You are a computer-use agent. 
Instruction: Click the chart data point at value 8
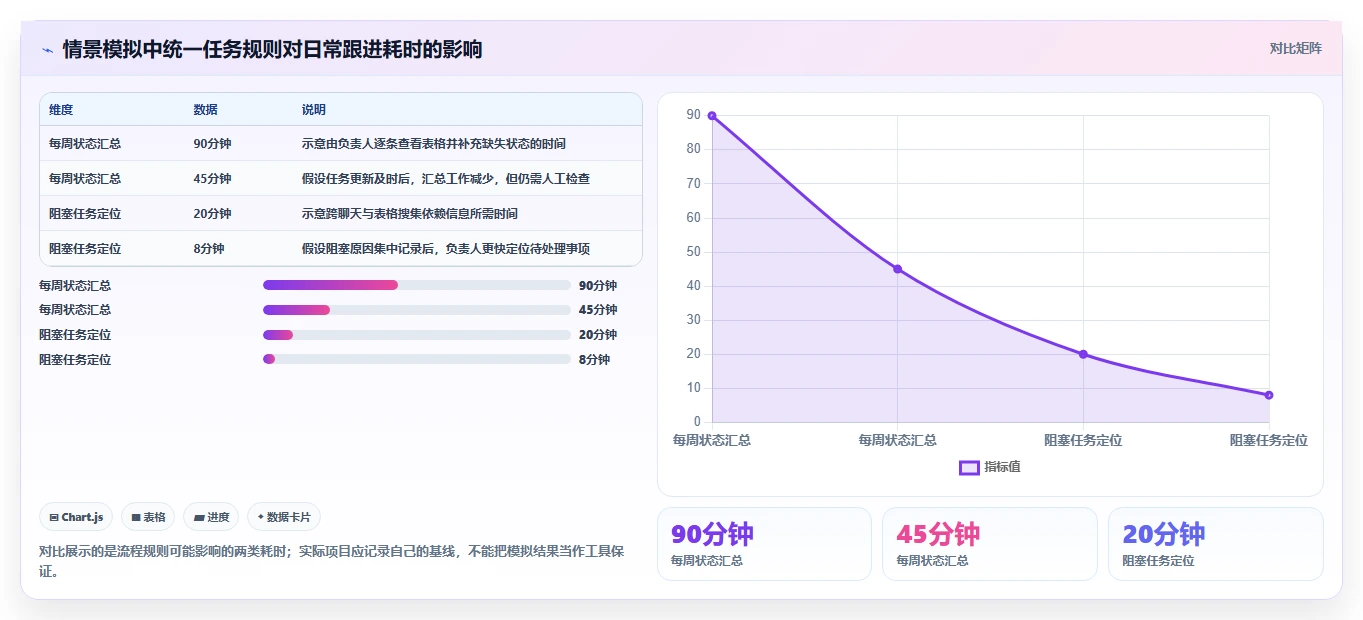pos(1269,395)
